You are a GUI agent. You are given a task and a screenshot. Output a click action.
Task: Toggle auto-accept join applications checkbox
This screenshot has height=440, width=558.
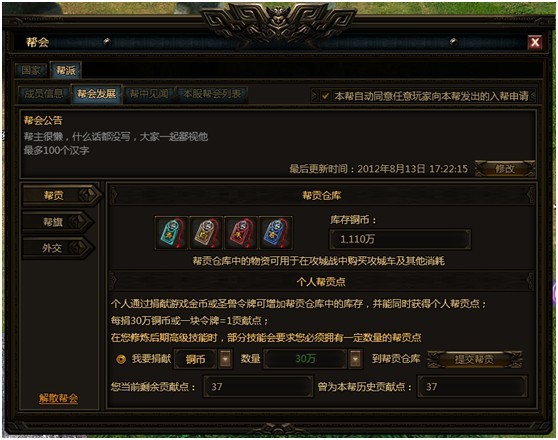click(325, 96)
